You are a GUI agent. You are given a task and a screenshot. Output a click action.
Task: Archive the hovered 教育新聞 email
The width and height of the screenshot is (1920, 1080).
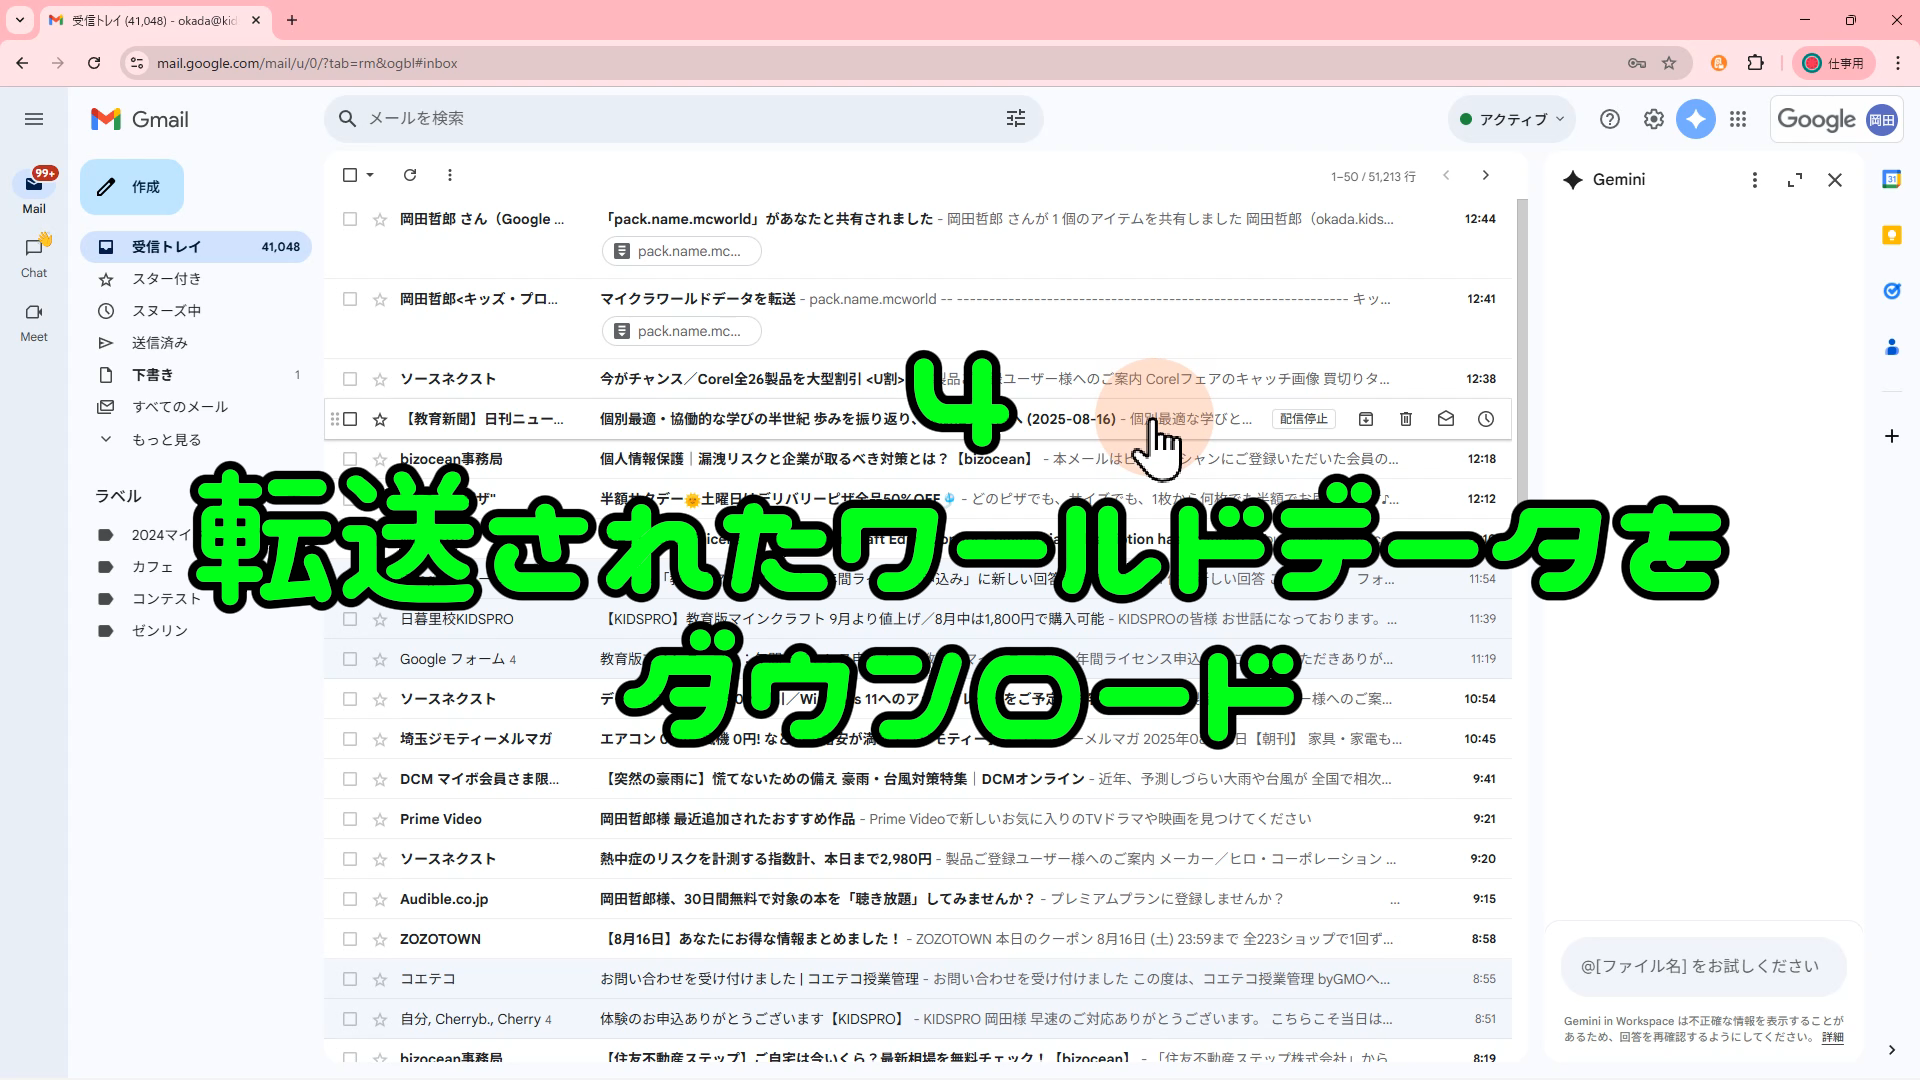(1365, 419)
